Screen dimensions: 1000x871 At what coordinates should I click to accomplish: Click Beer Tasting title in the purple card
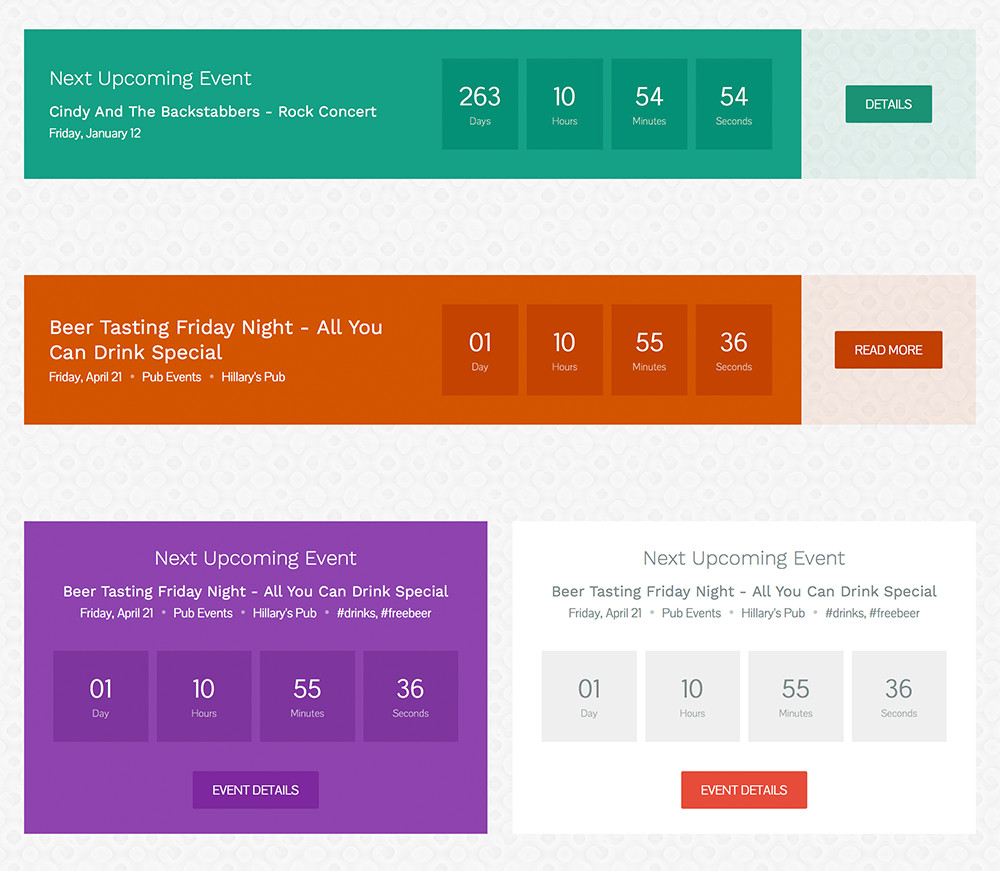[x=256, y=591]
